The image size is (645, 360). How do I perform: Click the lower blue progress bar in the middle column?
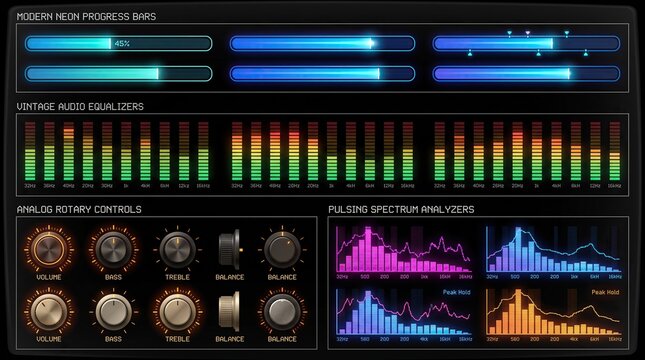pos(322,74)
